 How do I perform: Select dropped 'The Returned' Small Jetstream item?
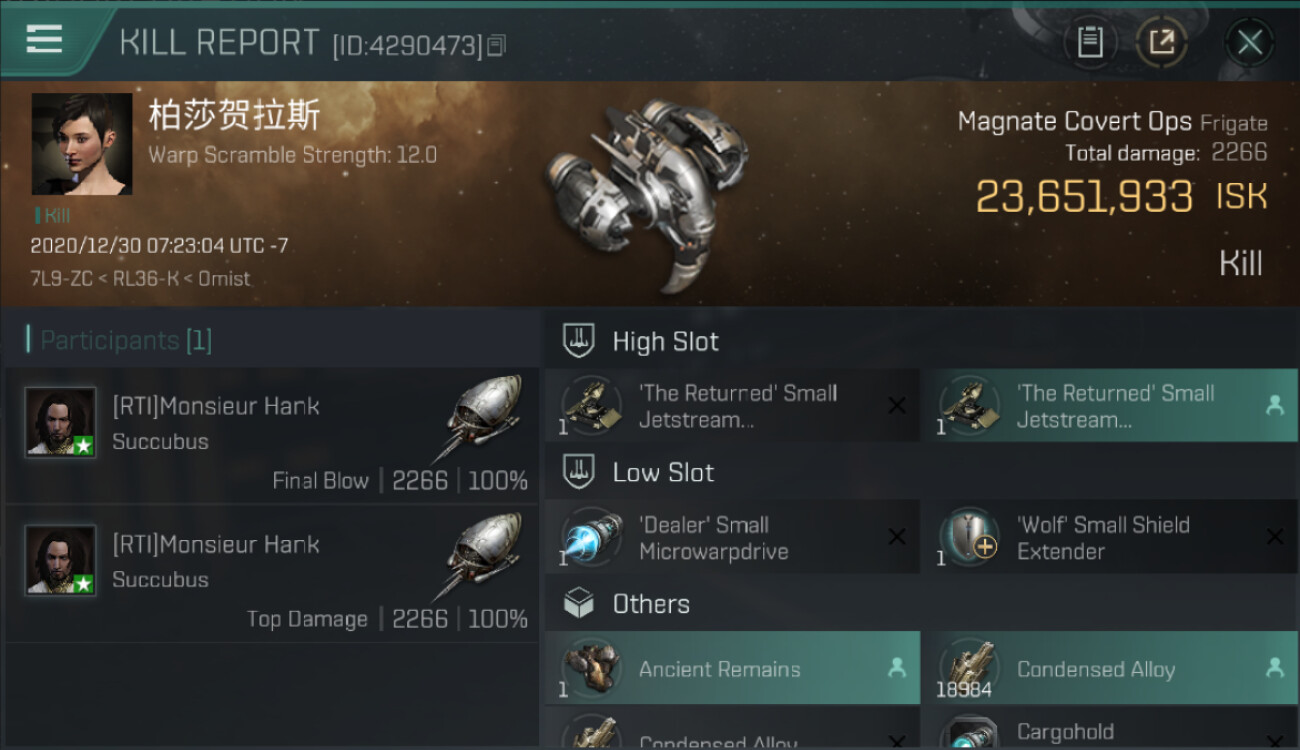1110,406
